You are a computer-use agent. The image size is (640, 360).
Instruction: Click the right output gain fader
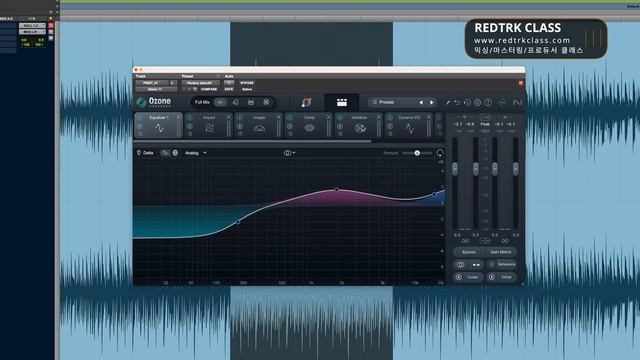coord(515,168)
